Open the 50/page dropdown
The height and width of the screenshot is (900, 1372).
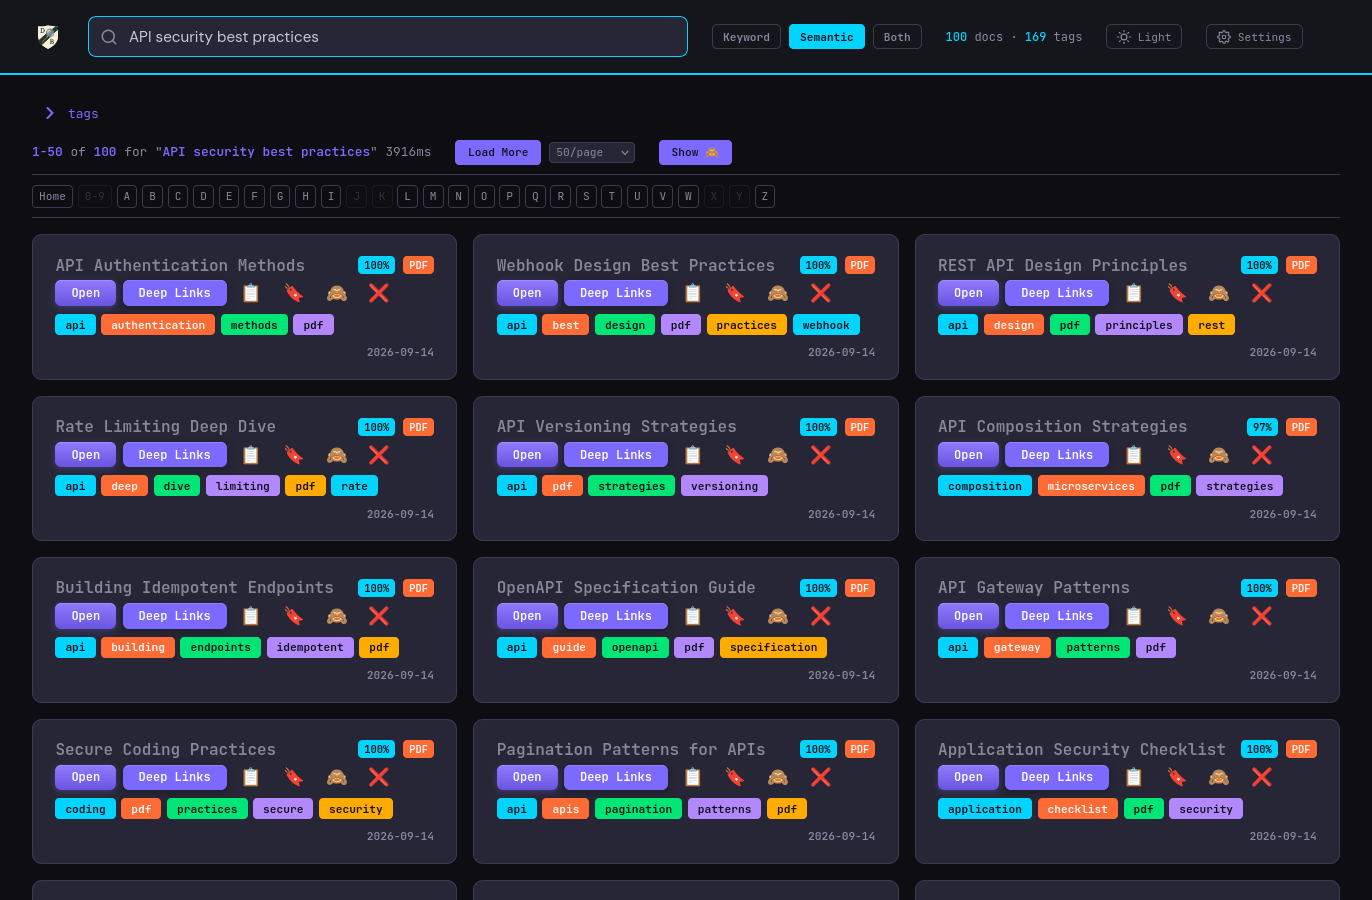pyautogui.click(x=592, y=152)
